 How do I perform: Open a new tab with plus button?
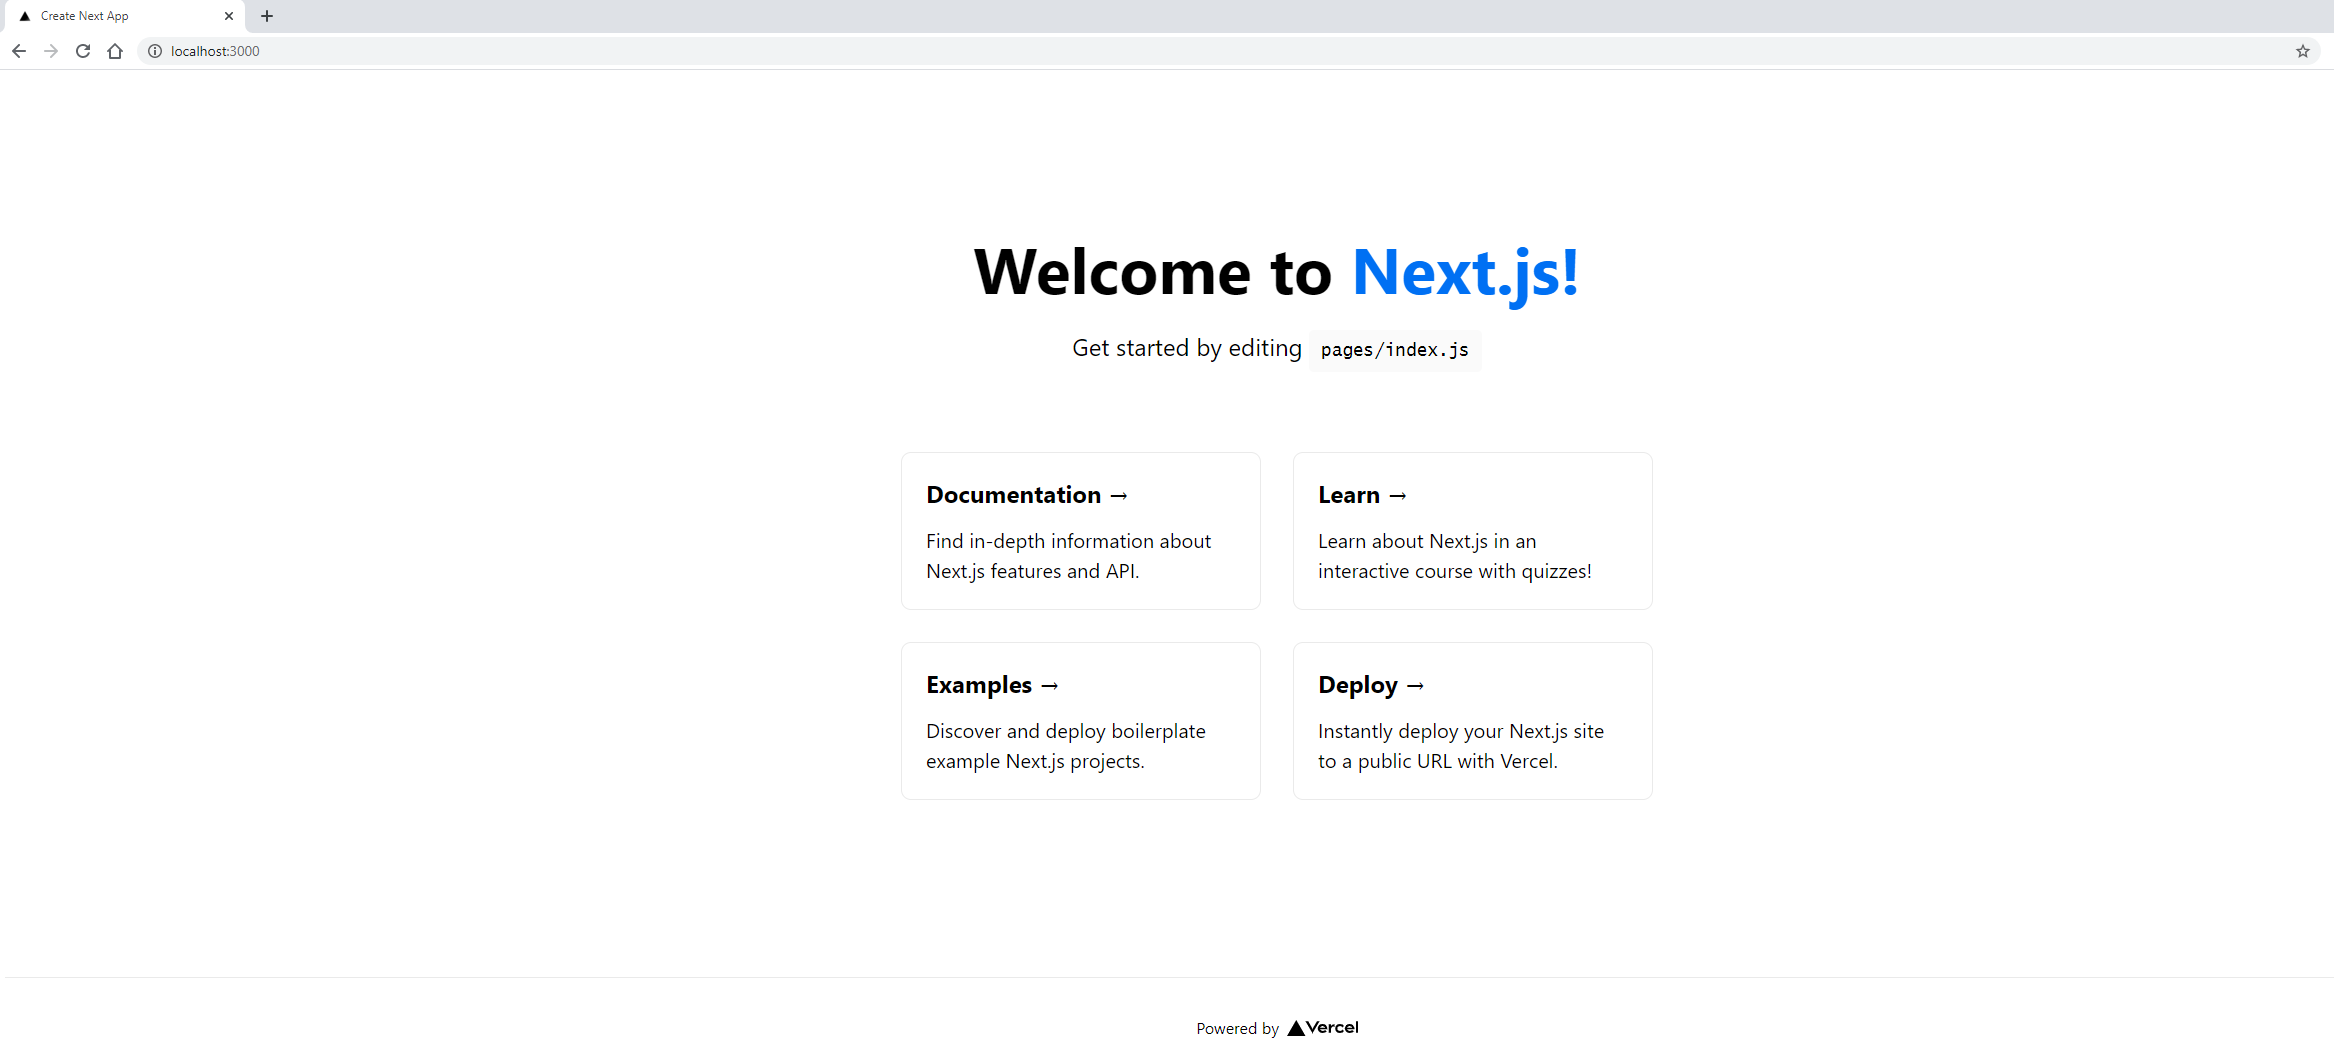pyautogui.click(x=267, y=16)
